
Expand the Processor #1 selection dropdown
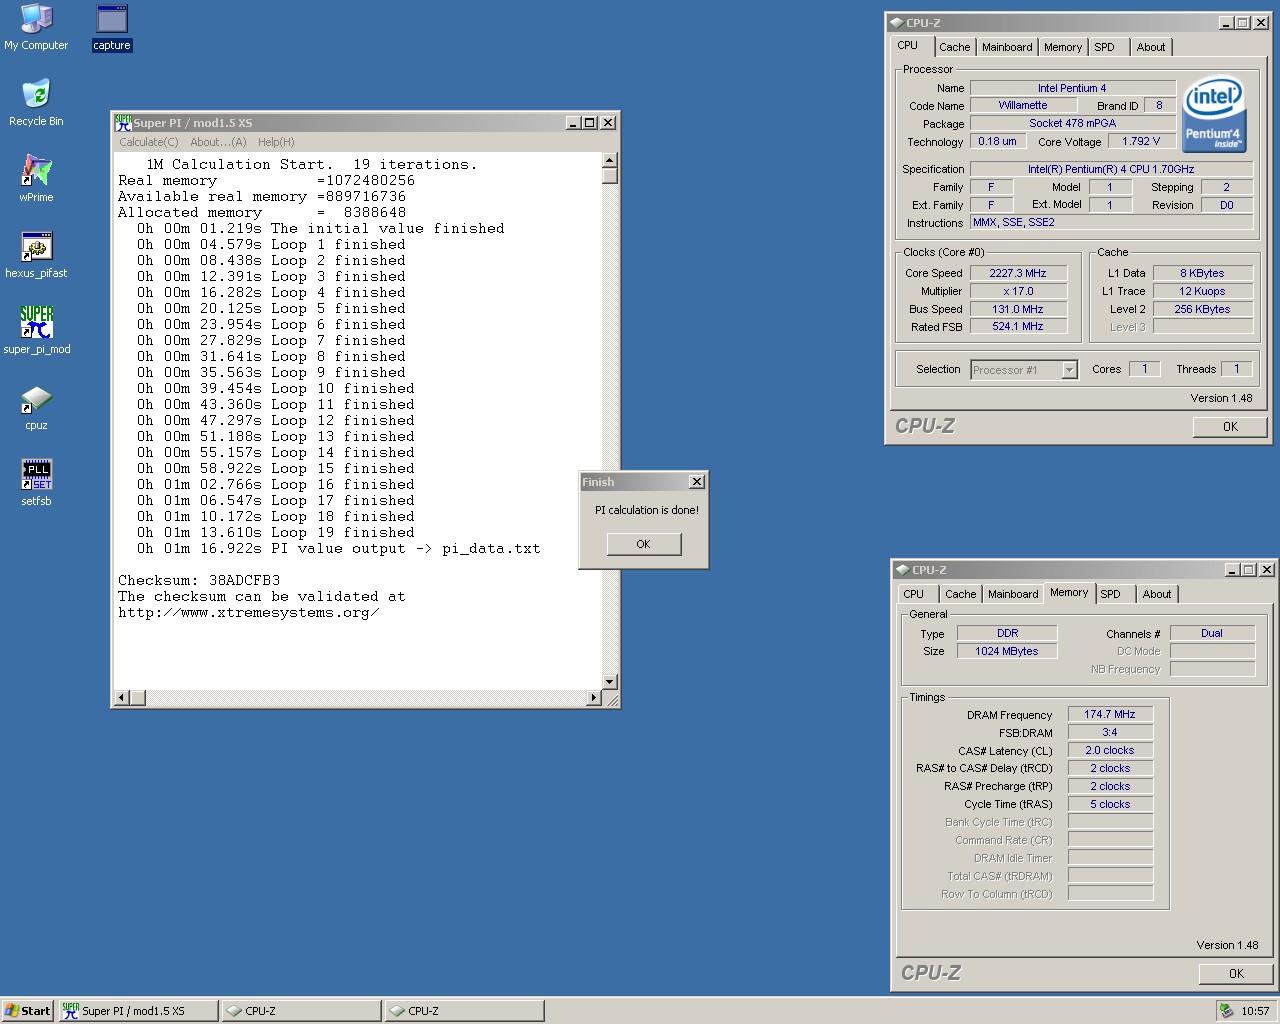1069,370
